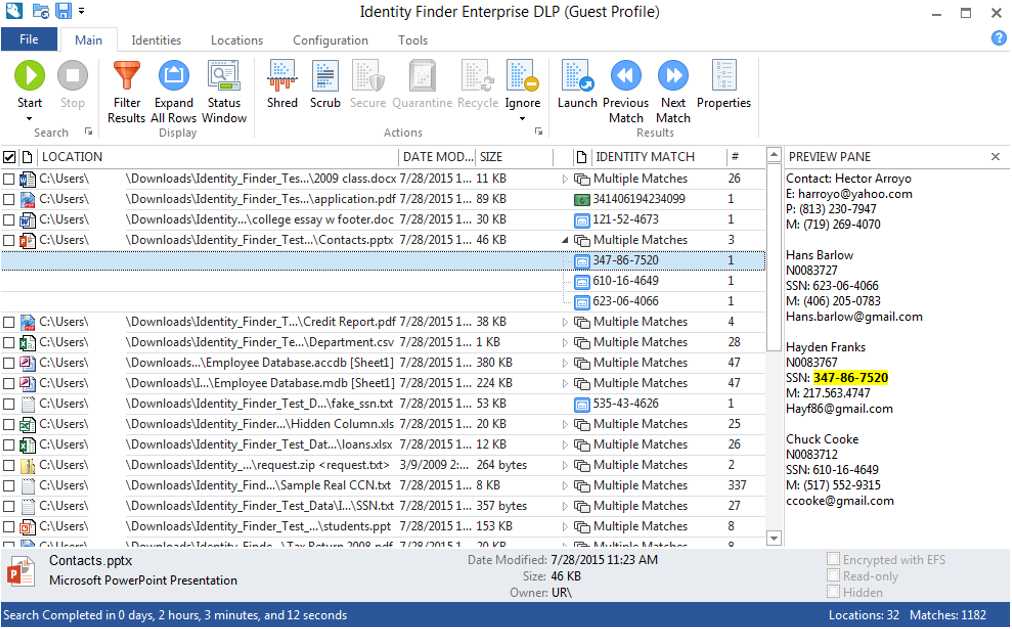Click the Excel icon of loans.xlsx row
The width and height of the screenshot is (1012, 629).
[x=27, y=444]
